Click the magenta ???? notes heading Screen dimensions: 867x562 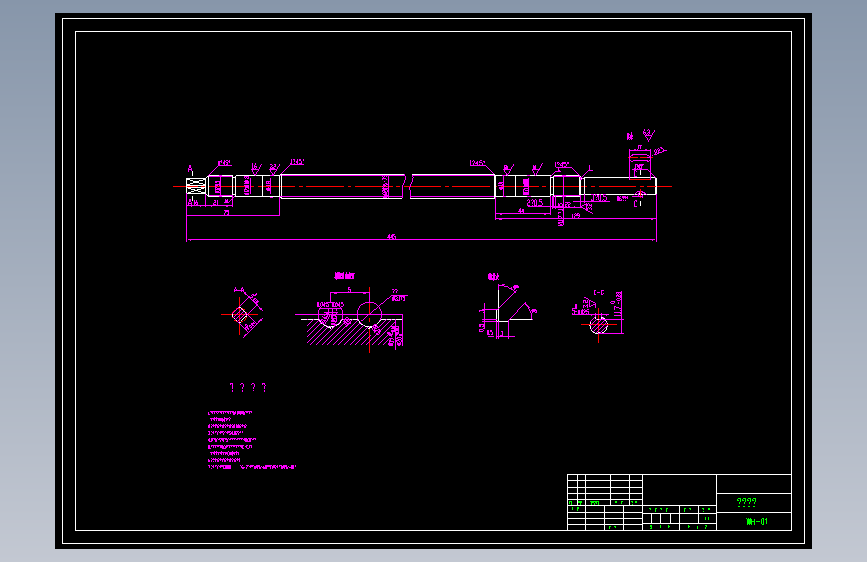pos(248,387)
